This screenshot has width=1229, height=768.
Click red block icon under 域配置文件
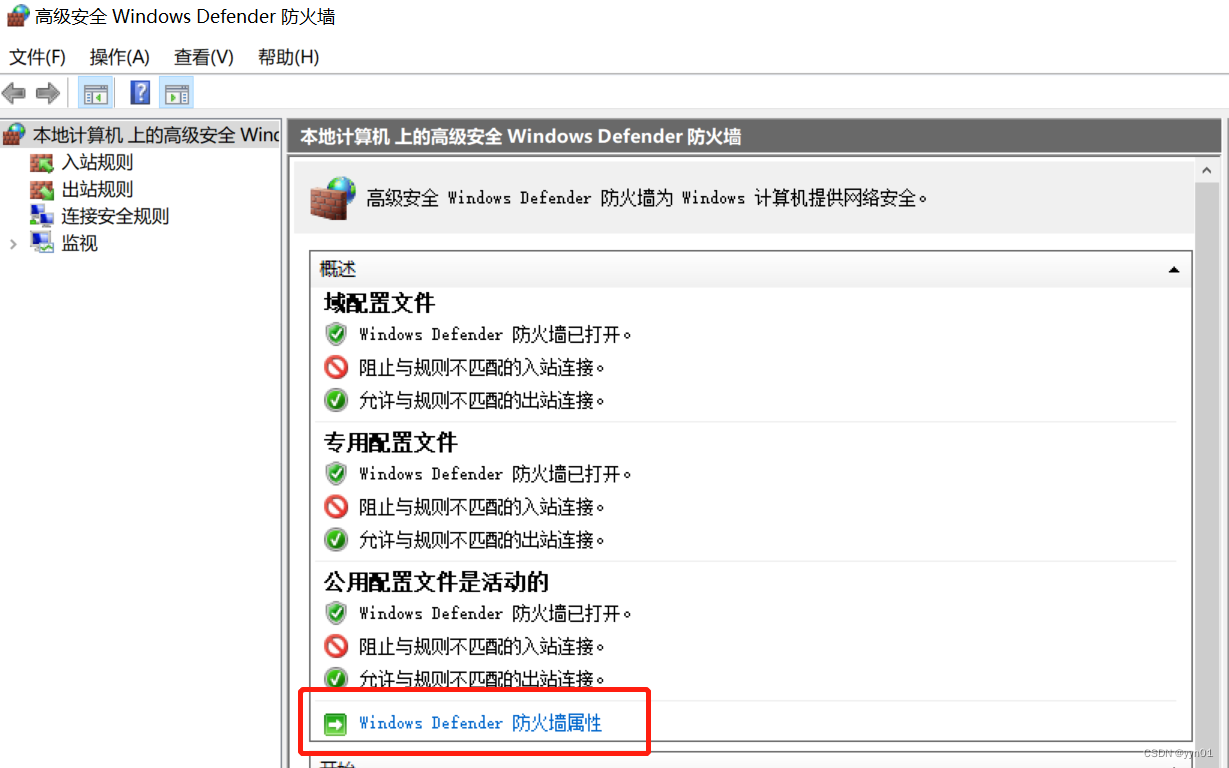[336, 367]
